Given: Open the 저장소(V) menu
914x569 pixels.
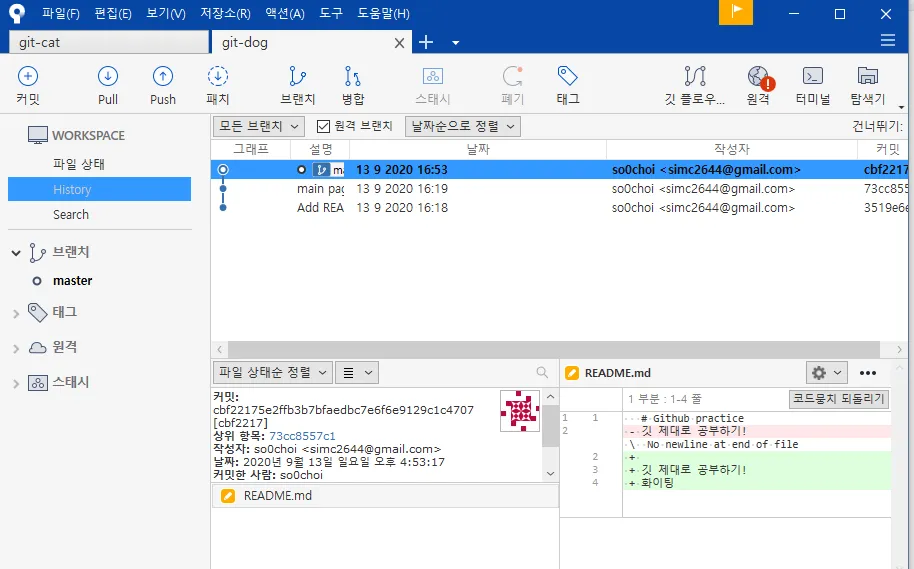Looking at the screenshot, I should 225,14.
